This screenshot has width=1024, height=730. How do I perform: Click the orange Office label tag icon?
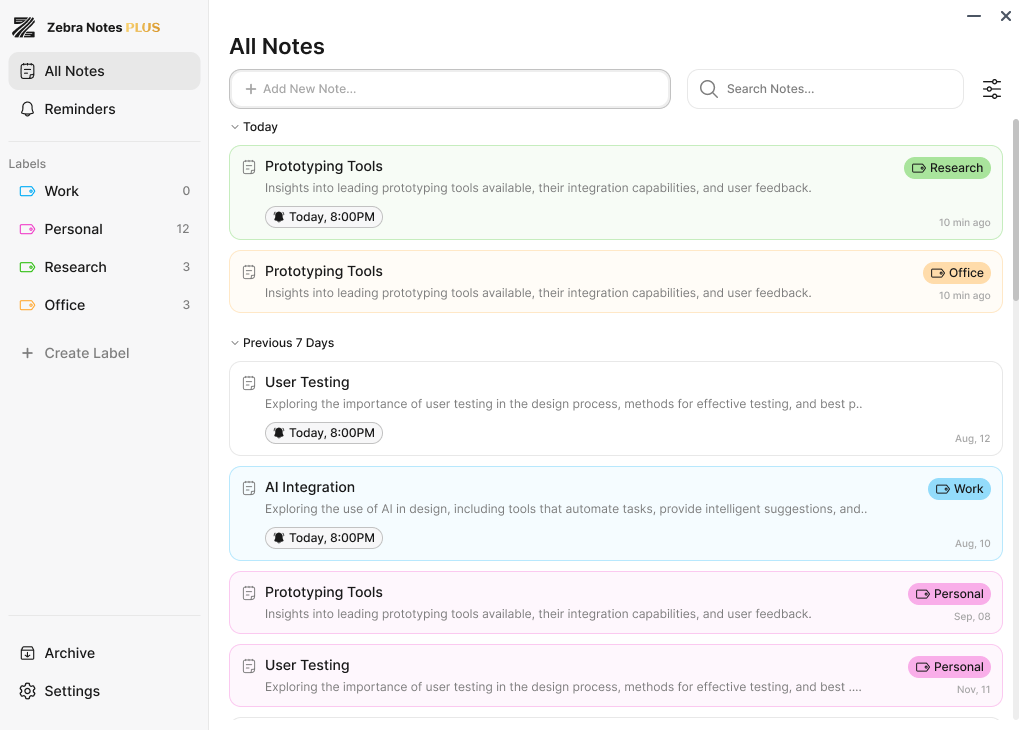(x=27, y=305)
